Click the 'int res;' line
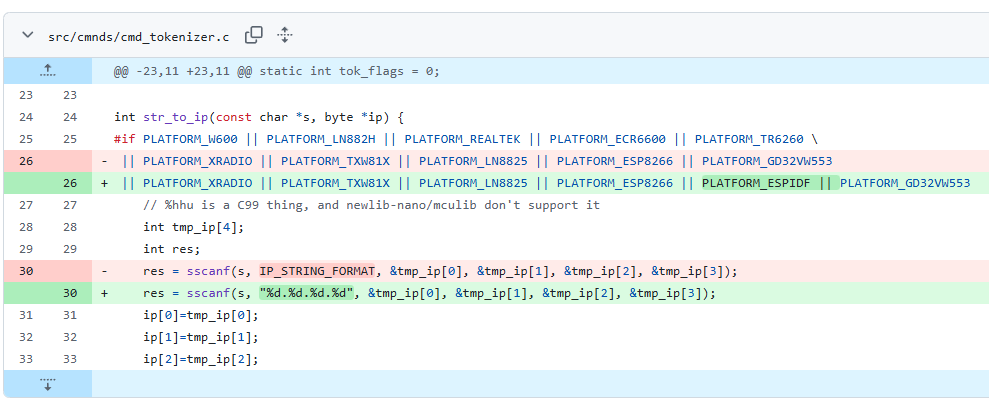This screenshot has width=989, height=414. pyautogui.click(x=172, y=249)
